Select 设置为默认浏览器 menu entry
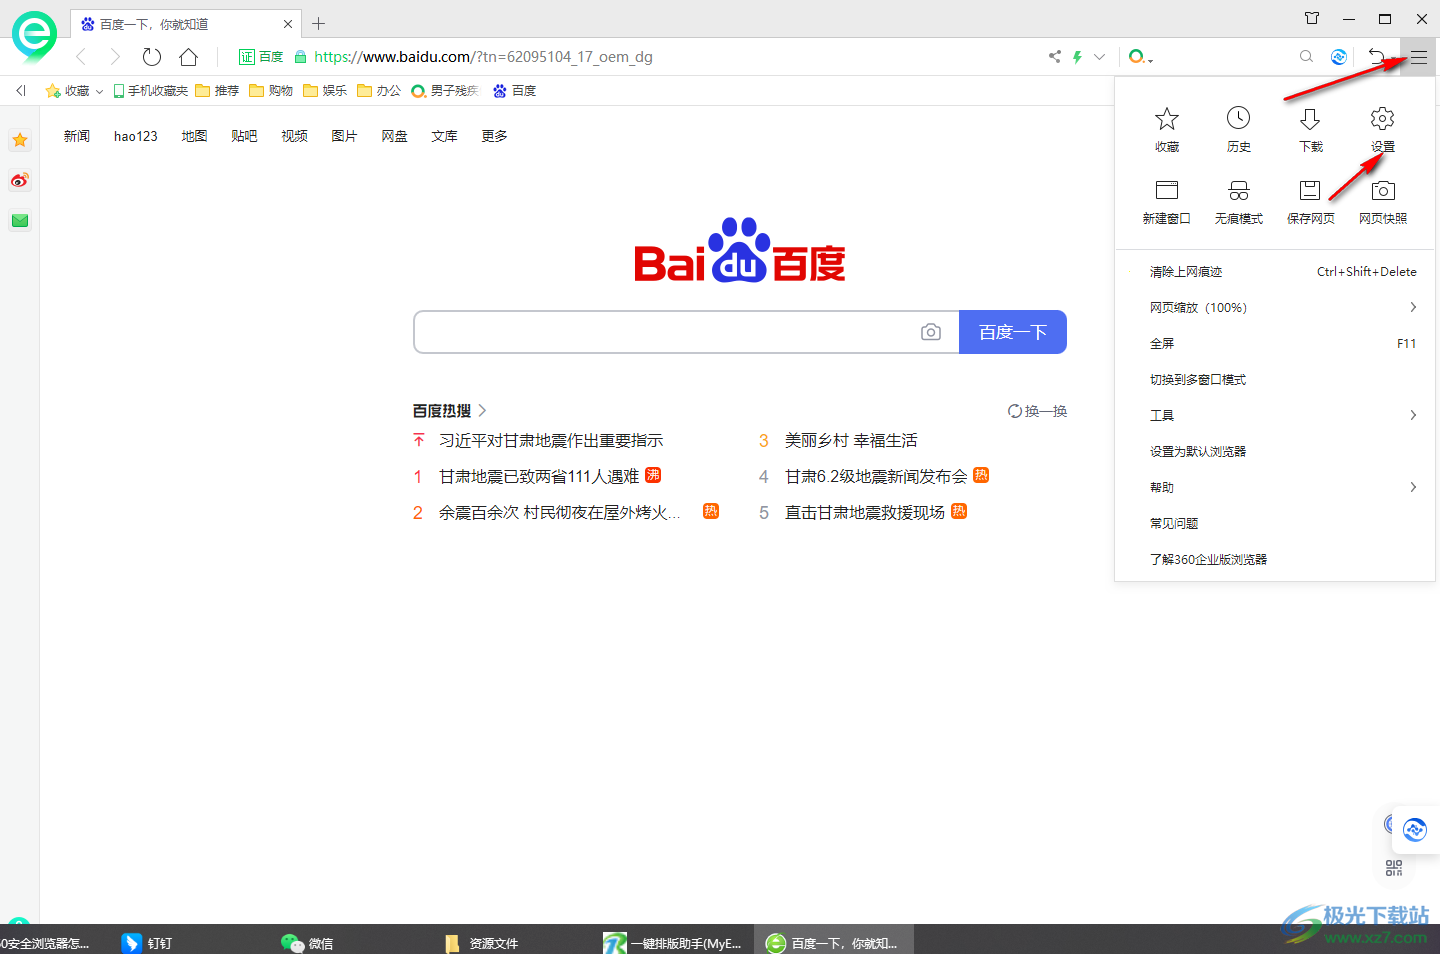This screenshot has height=954, width=1440. click(1275, 452)
